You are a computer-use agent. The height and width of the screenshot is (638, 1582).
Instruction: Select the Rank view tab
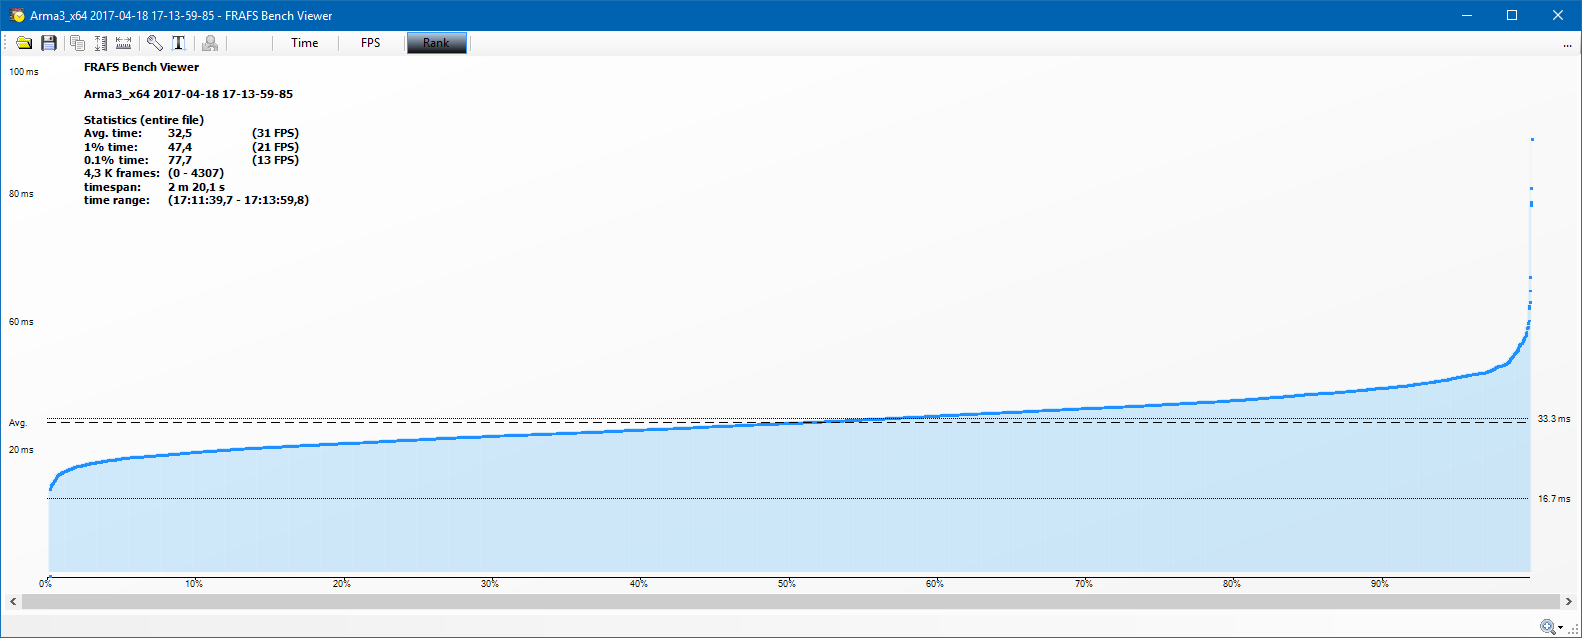click(x=436, y=43)
